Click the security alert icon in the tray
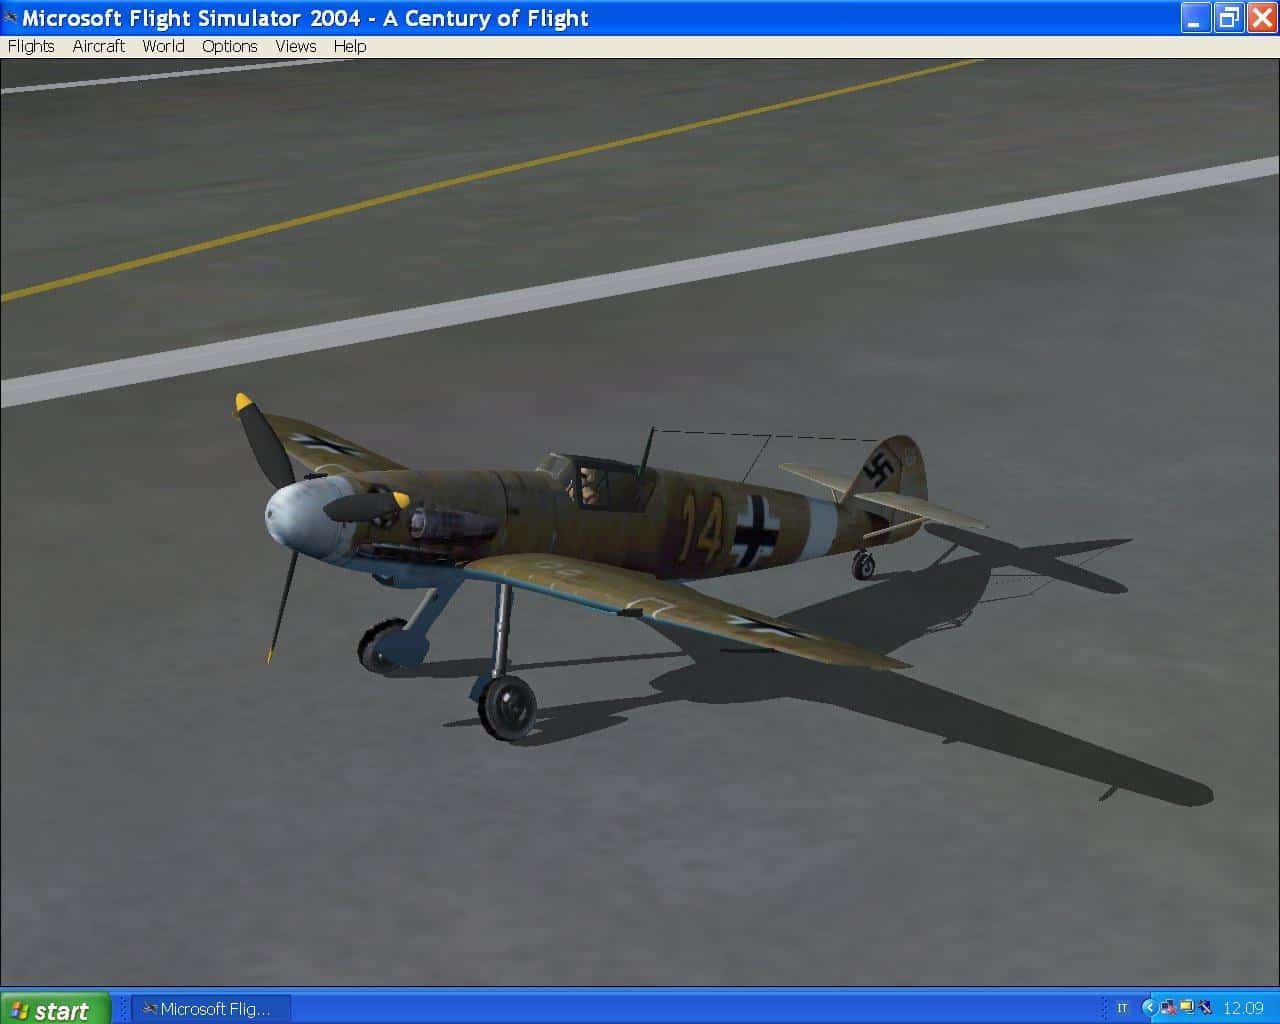 (x=1167, y=1007)
